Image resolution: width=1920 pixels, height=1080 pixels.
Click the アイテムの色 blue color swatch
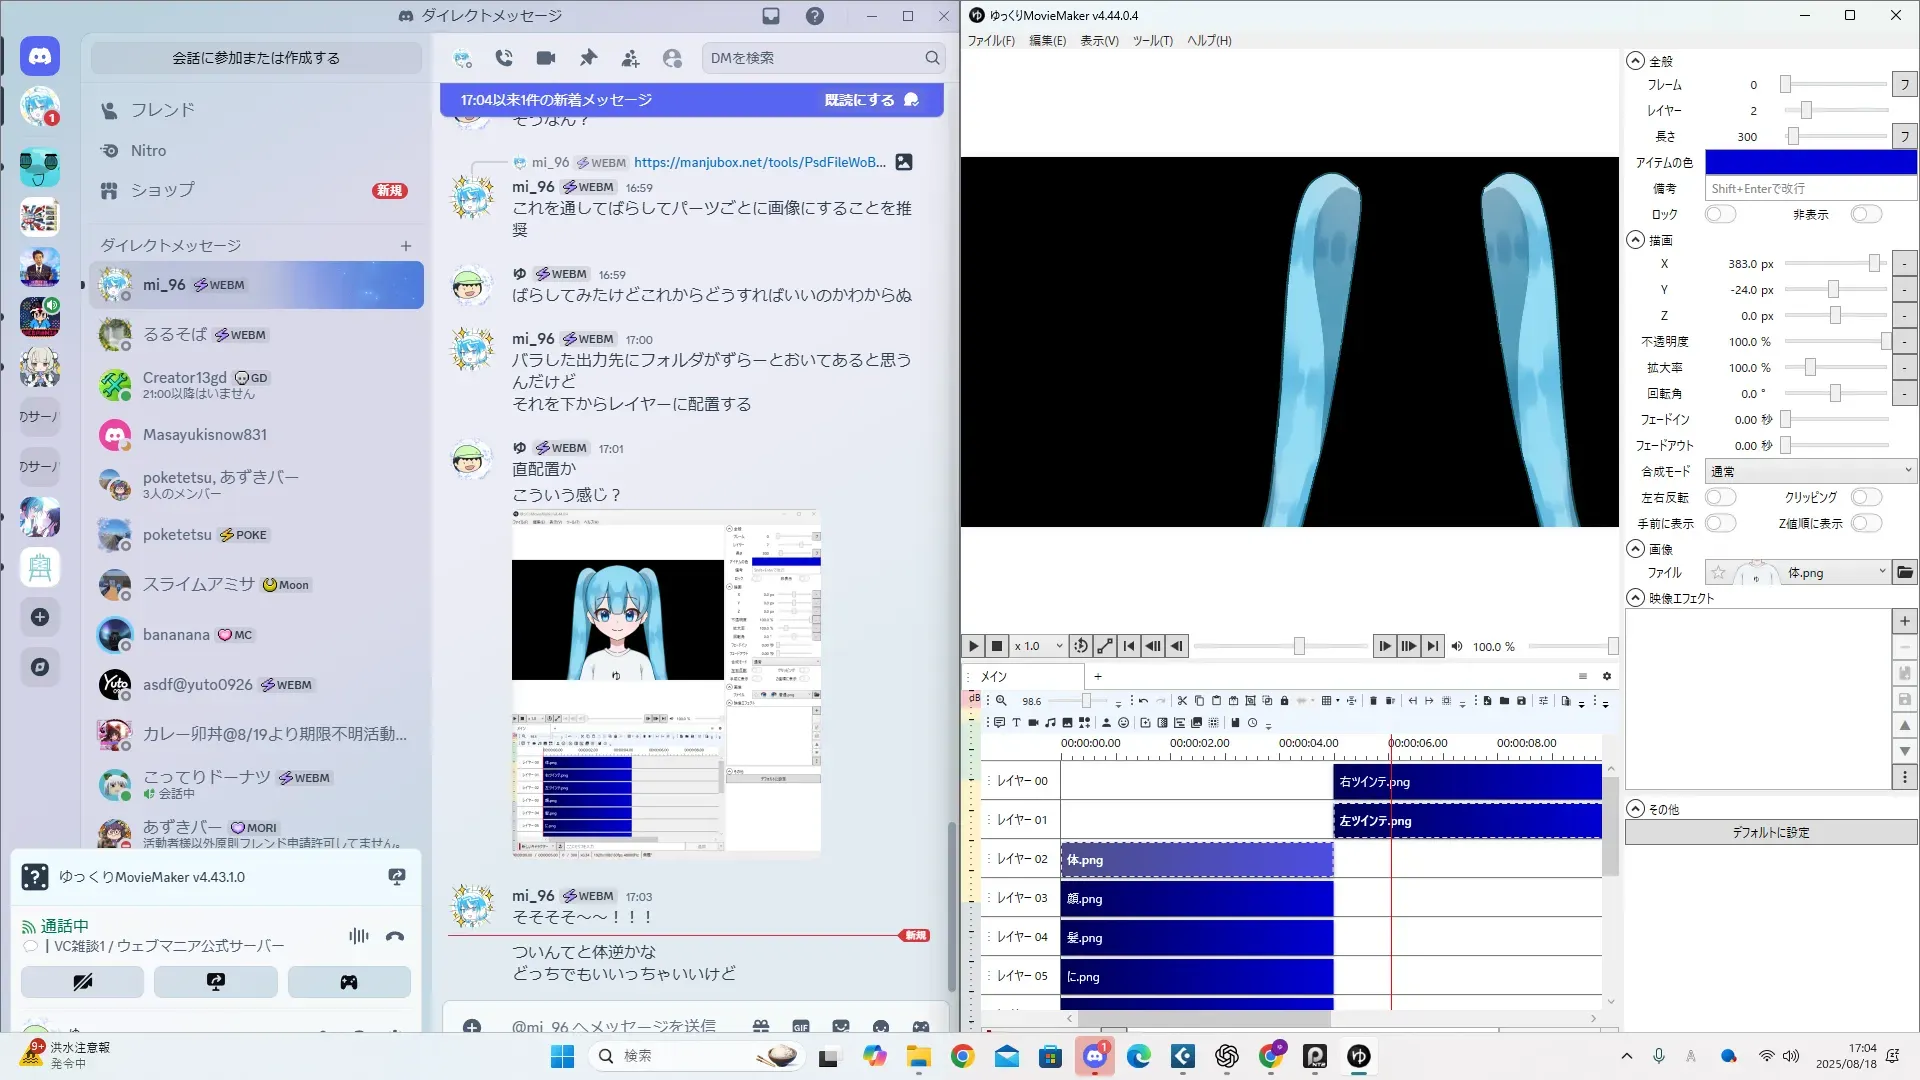[x=1810, y=162]
